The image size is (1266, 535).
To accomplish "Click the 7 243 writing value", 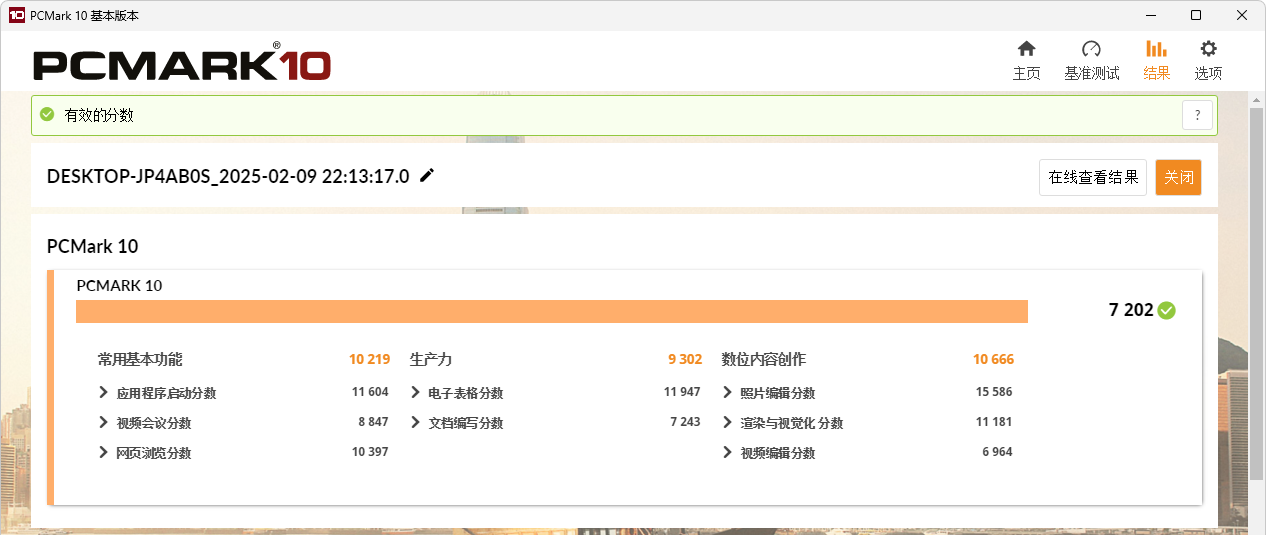I will (685, 422).
